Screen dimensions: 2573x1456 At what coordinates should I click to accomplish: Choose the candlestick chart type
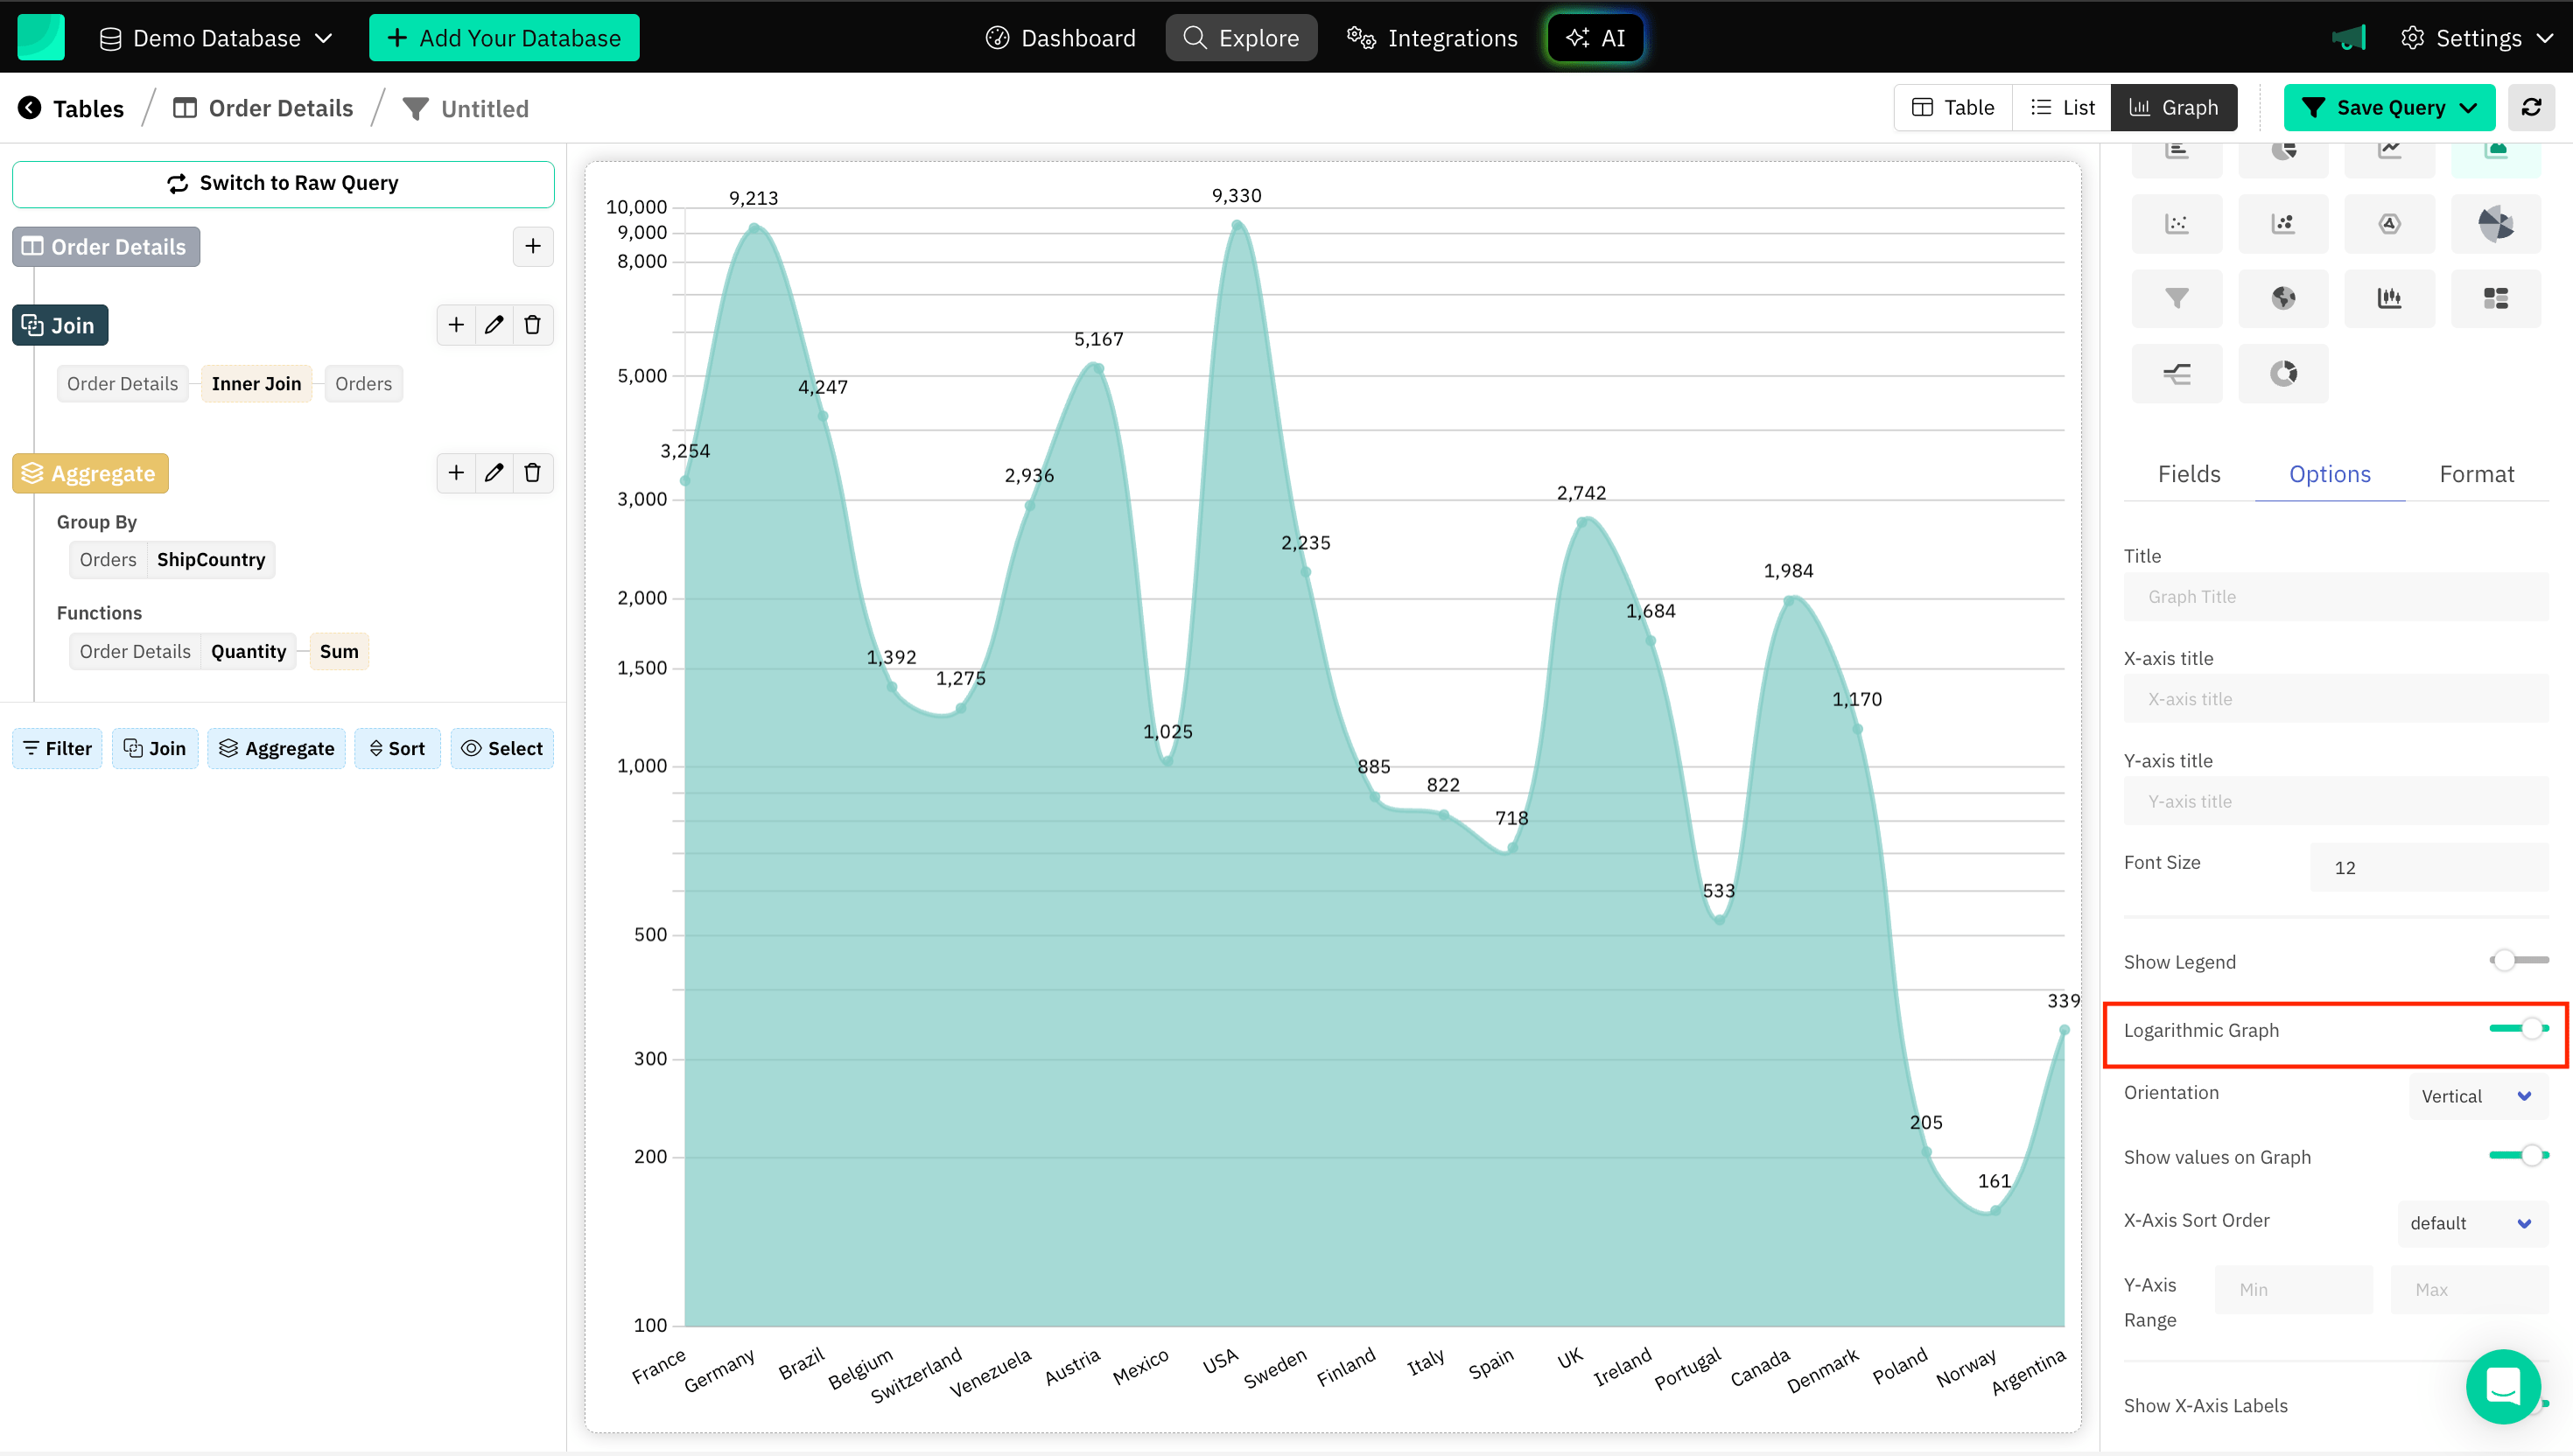[2390, 297]
